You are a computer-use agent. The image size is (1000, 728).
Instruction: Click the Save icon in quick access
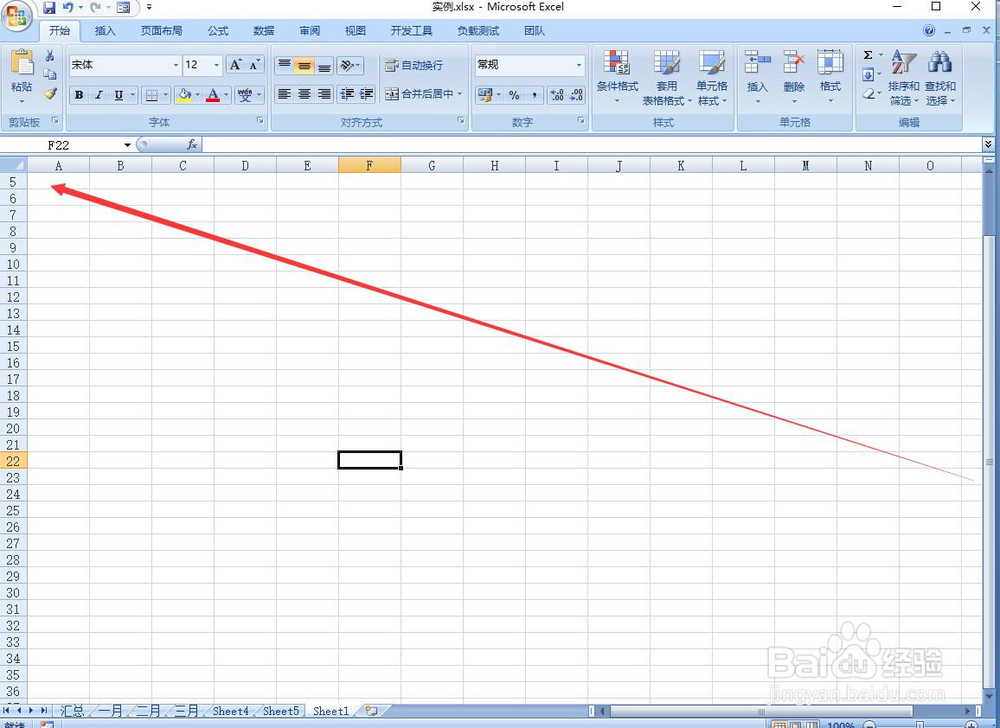point(49,8)
